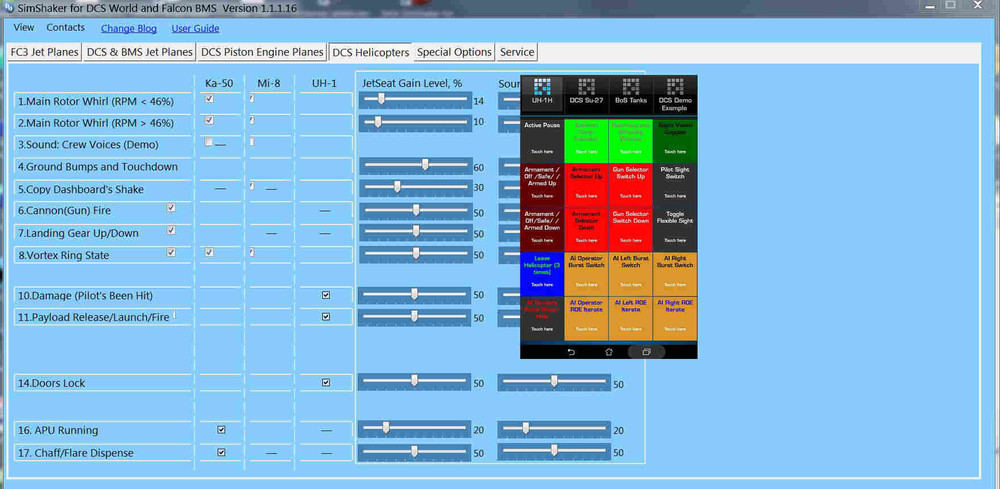This screenshot has width=1000, height=489.
Task: Tap the Armament Selector Up tile
Action: pos(586,185)
